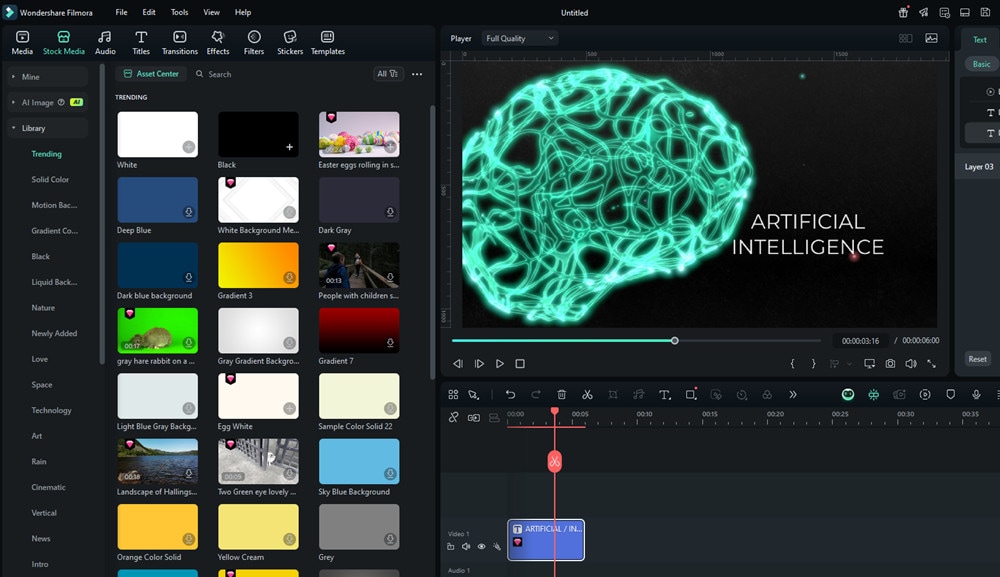Delete the selected clip with trash icon
1000x577 pixels.
[x=562, y=395]
